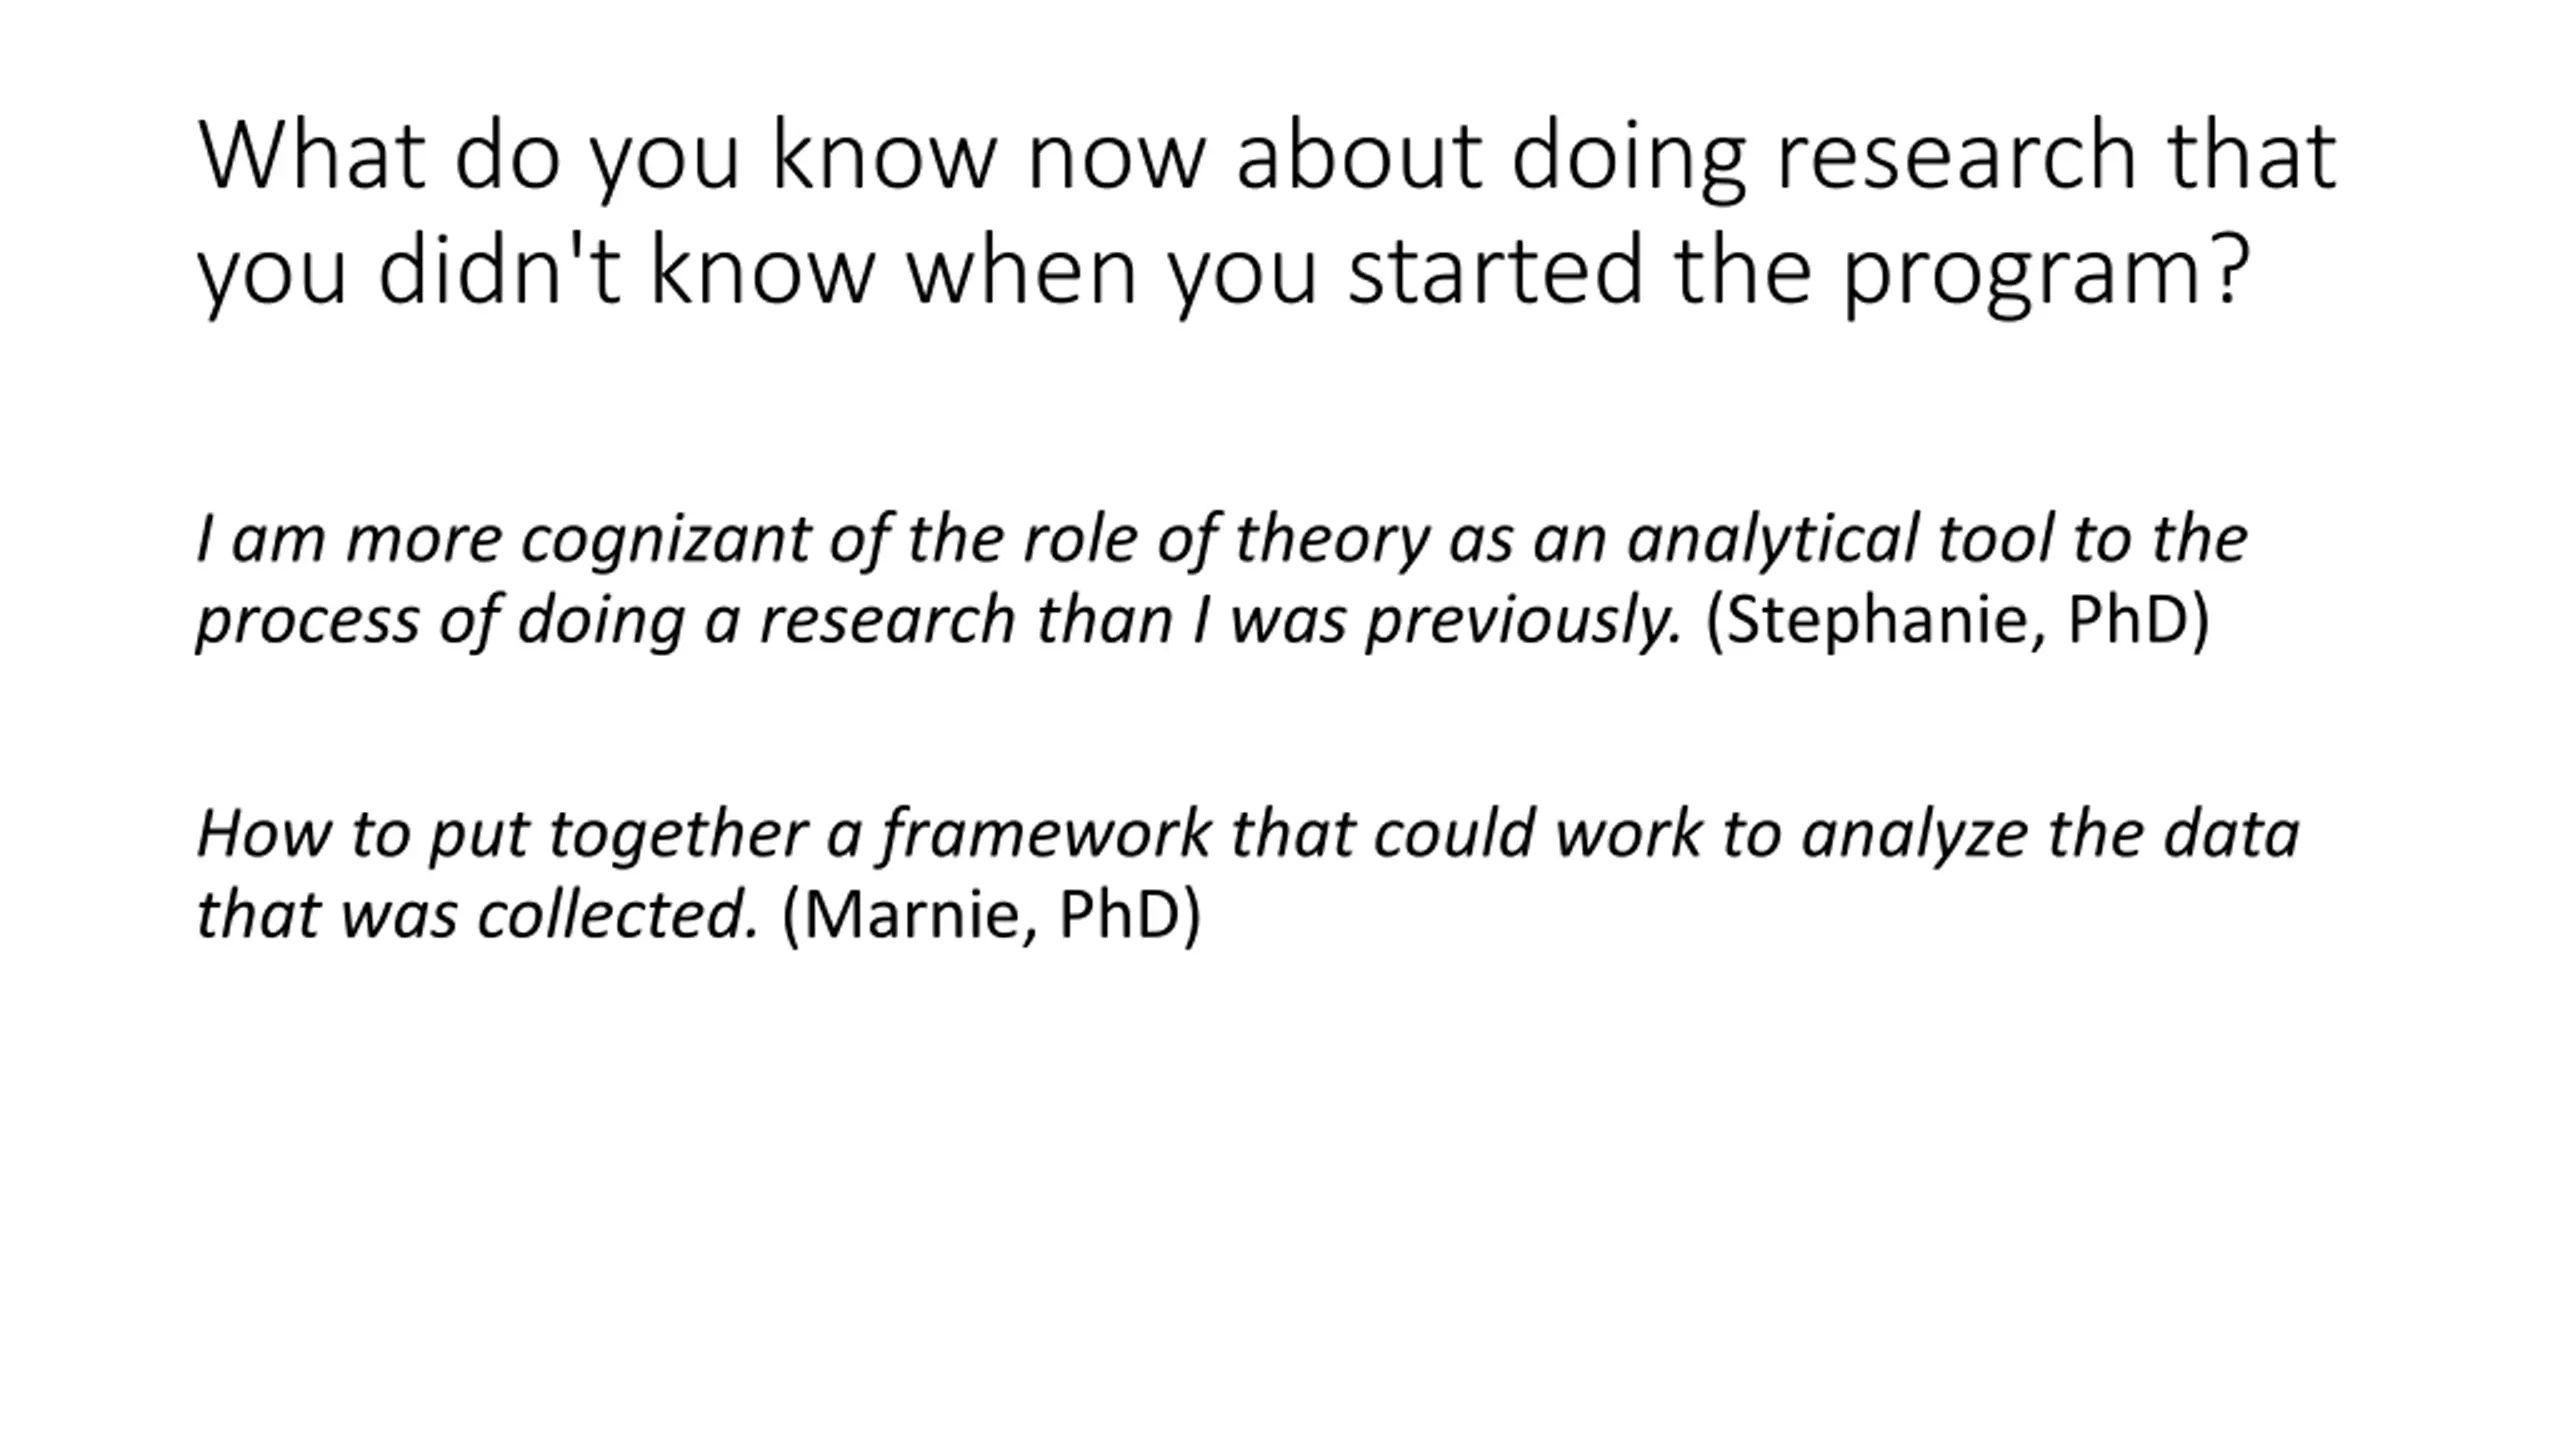
Task: Click the word "process" in first quote
Action: 307,620
